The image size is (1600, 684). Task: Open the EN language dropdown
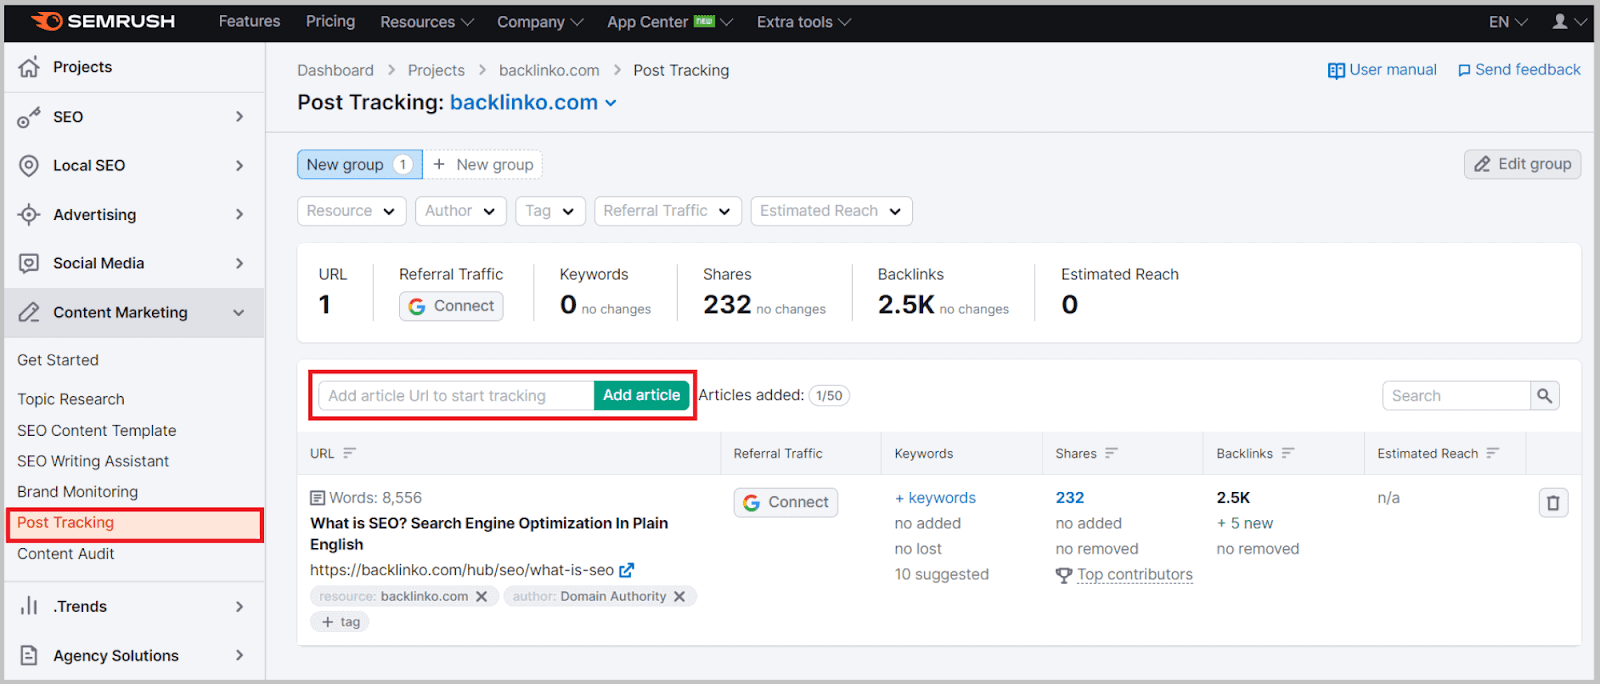[1508, 22]
